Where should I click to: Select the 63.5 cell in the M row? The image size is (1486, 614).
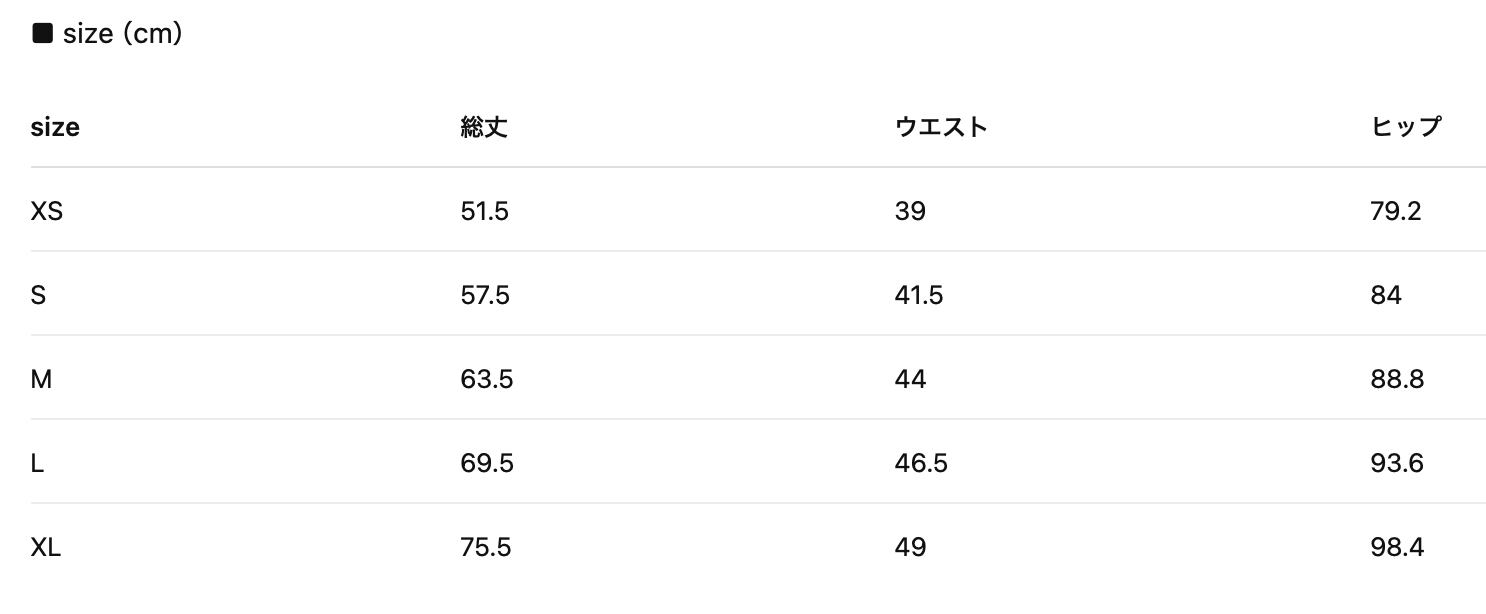[486, 379]
